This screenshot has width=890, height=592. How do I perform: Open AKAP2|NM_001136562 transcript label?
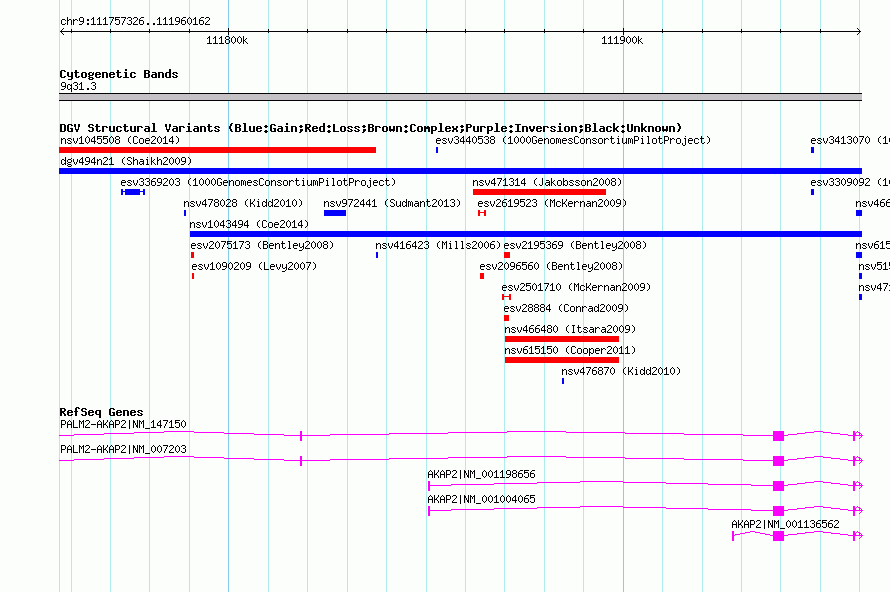pyautogui.click(x=785, y=524)
